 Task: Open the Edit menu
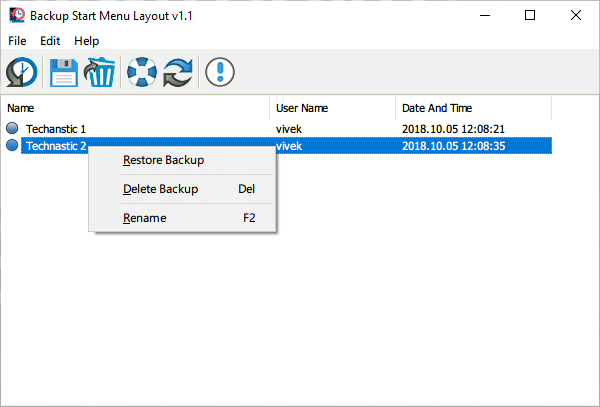[x=50, y=41]
